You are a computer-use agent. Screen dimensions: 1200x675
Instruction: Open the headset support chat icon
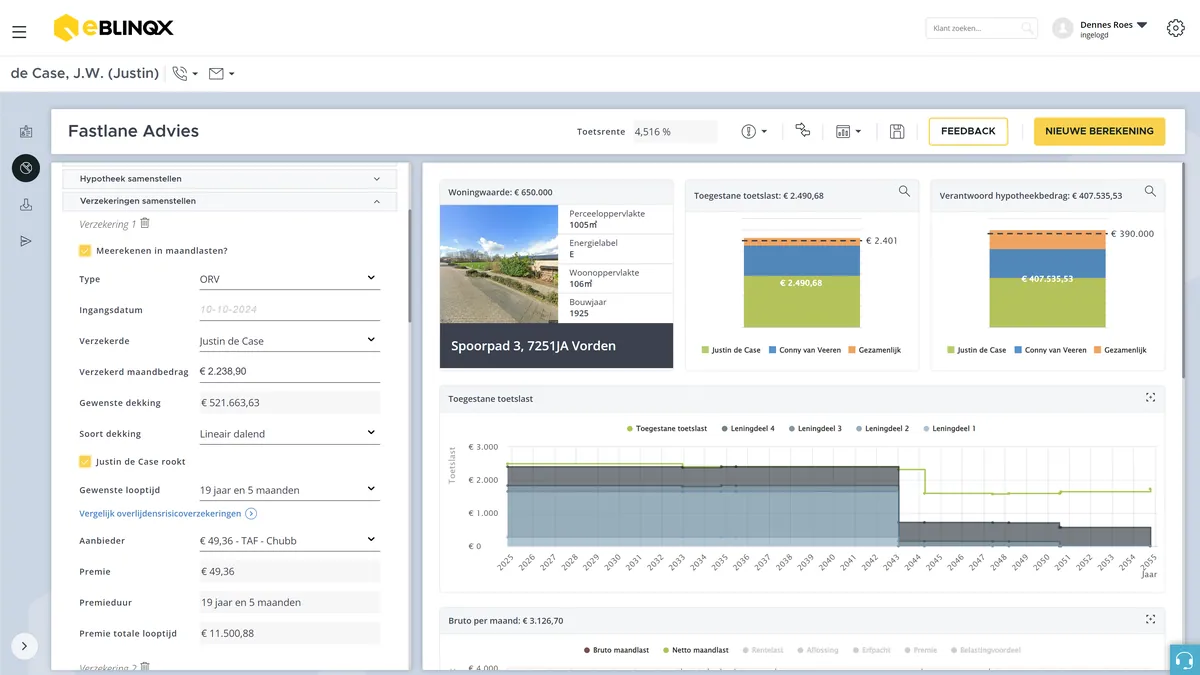1185,660
